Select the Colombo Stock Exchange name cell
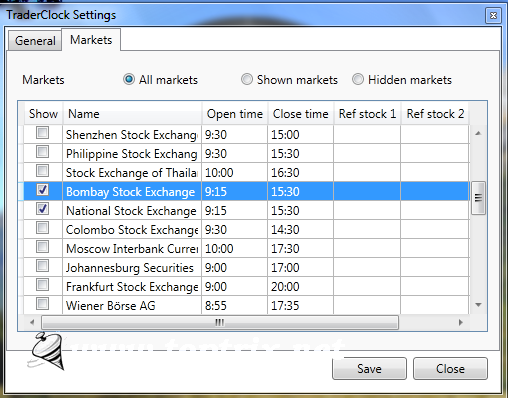 132,229
